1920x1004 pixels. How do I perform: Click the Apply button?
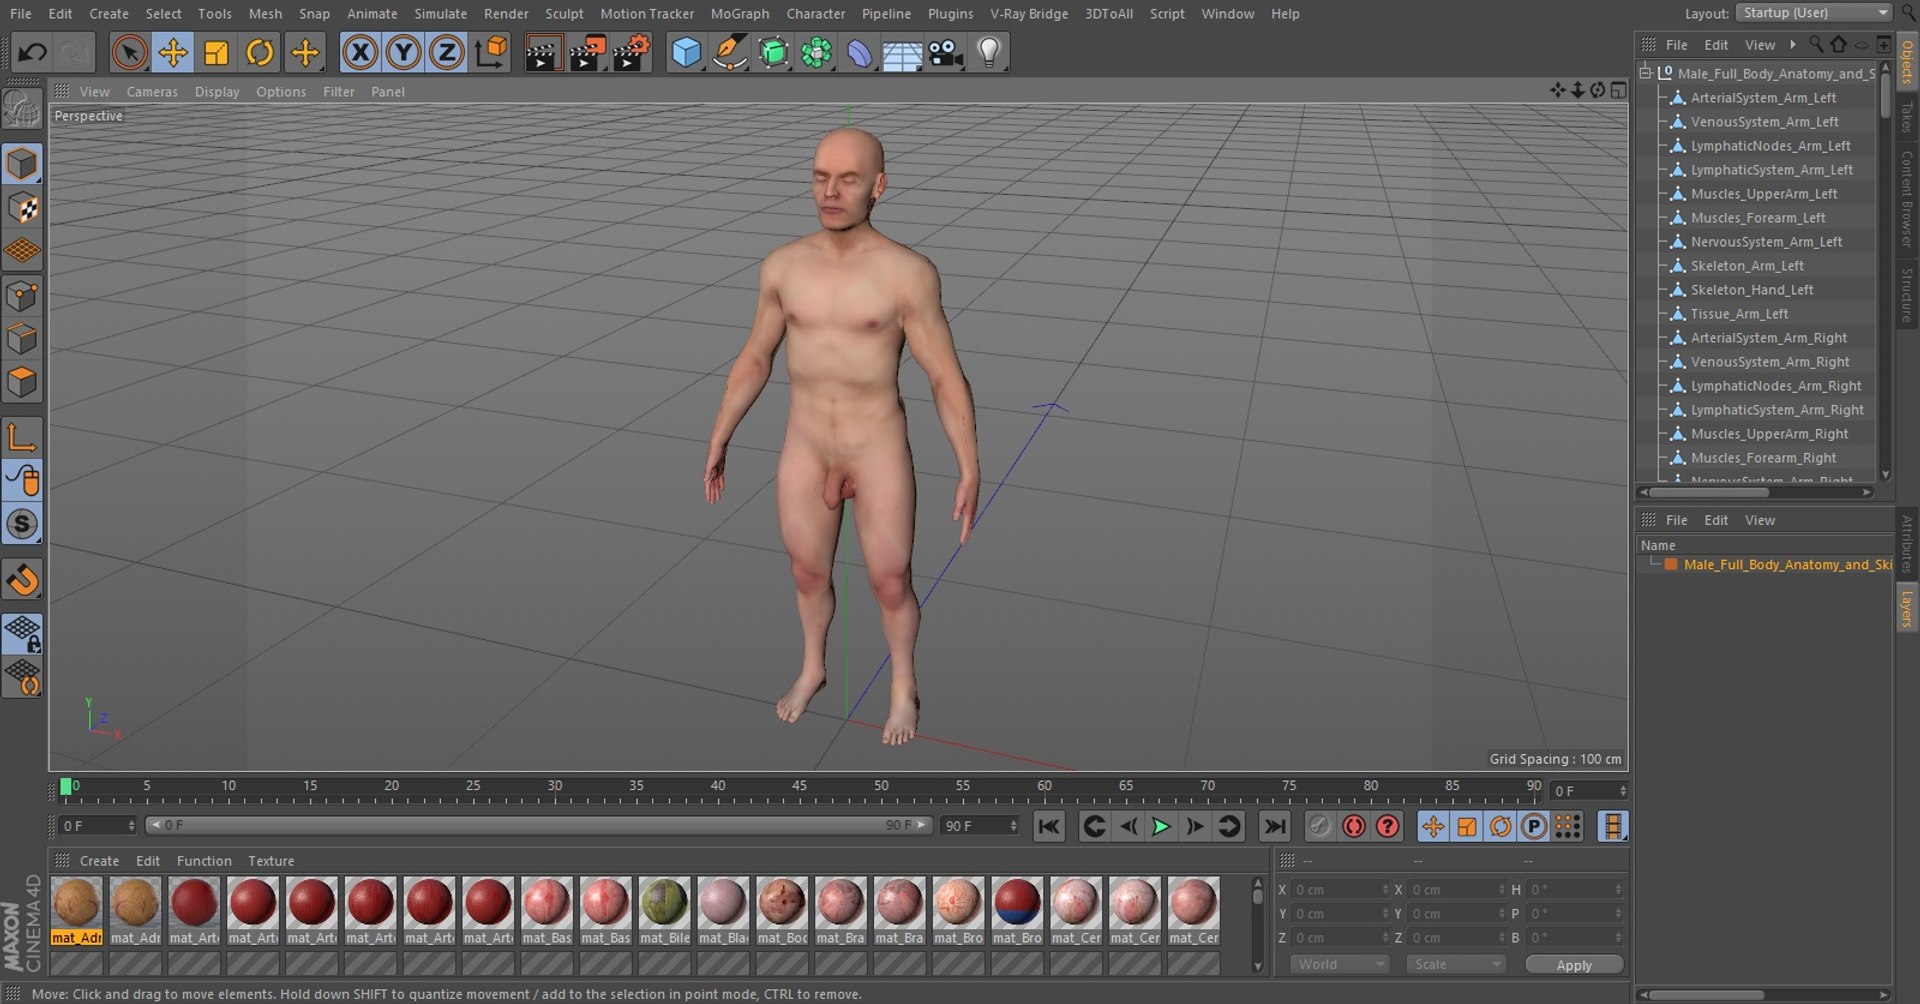(x=1573, y=965)
